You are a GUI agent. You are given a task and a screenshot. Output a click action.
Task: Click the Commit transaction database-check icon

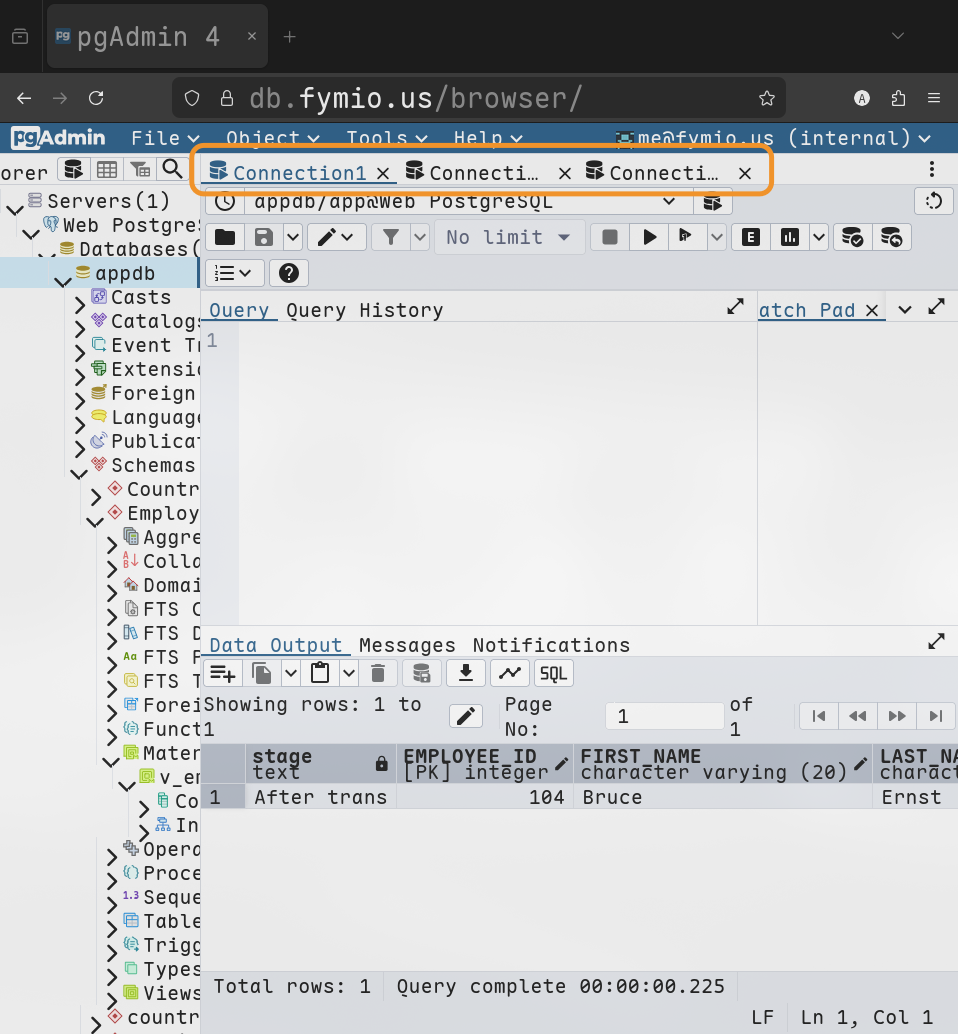(852, 237)
